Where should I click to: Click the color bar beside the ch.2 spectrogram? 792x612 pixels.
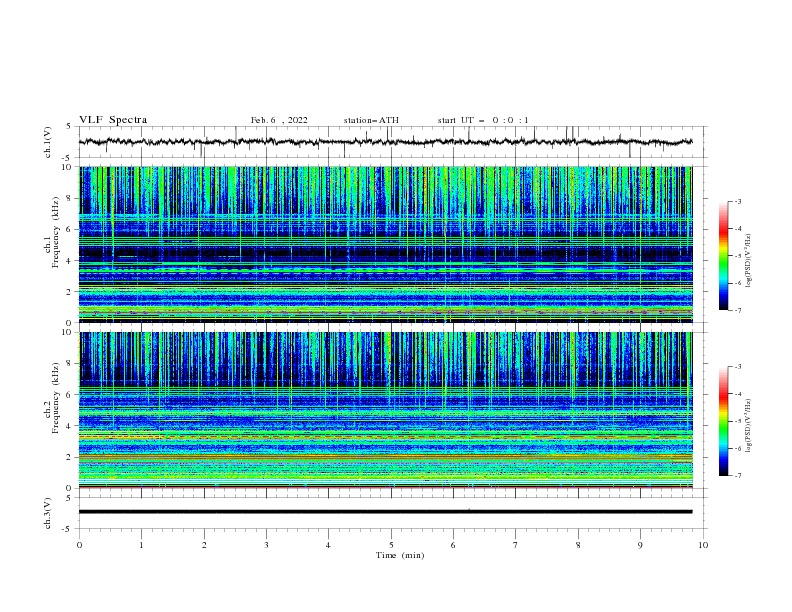(723, 421)
